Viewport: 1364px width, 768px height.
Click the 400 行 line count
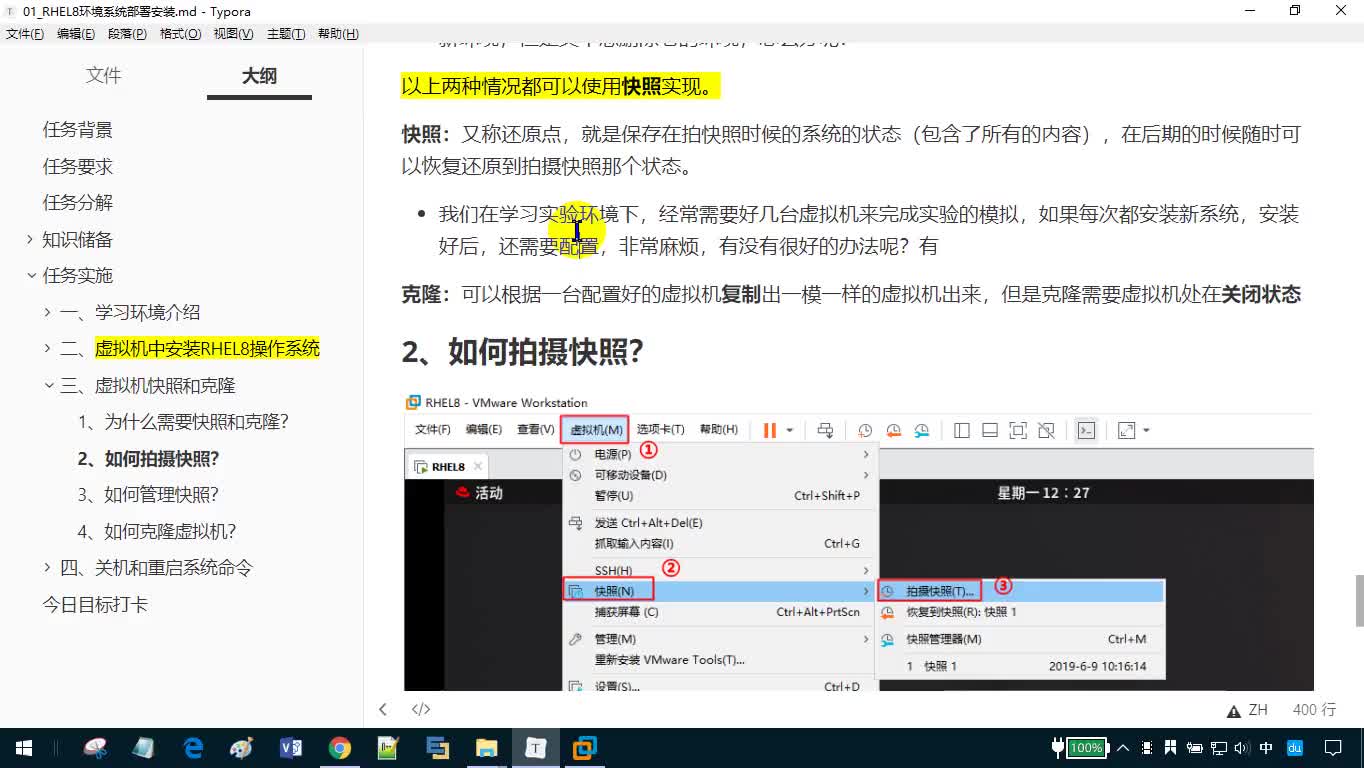tap(1314, 709)
